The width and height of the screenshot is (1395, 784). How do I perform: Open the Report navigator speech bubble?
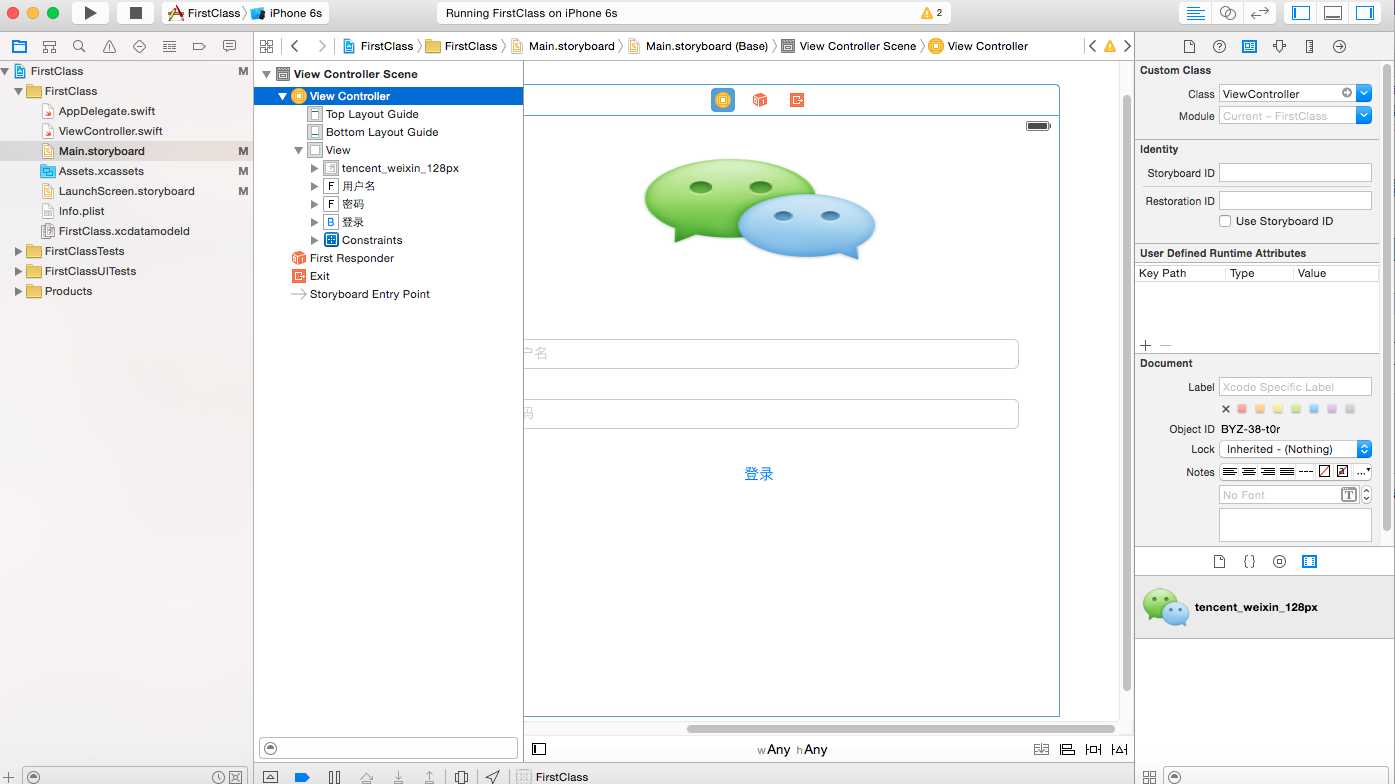[x=229, y=46]
